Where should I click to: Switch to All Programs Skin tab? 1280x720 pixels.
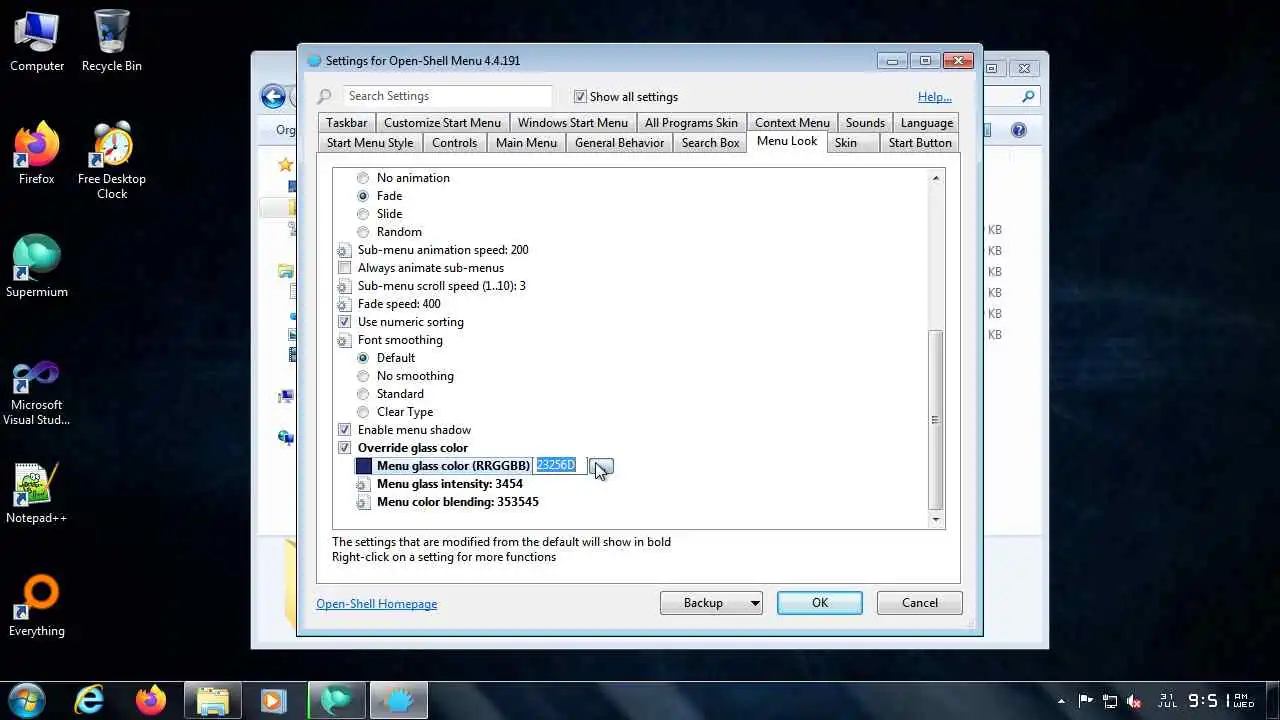click(691, 123)
